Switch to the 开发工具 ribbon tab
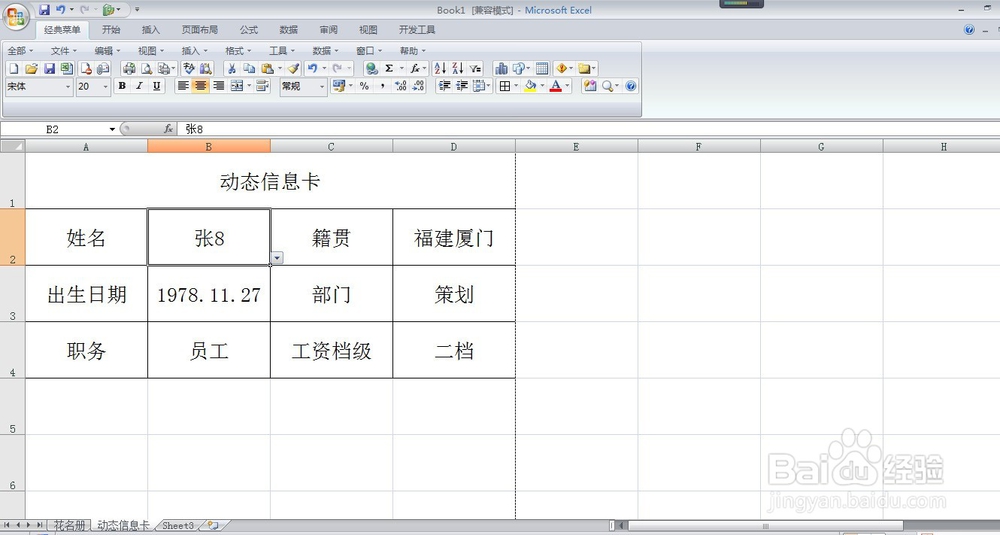 coord(417,30)
